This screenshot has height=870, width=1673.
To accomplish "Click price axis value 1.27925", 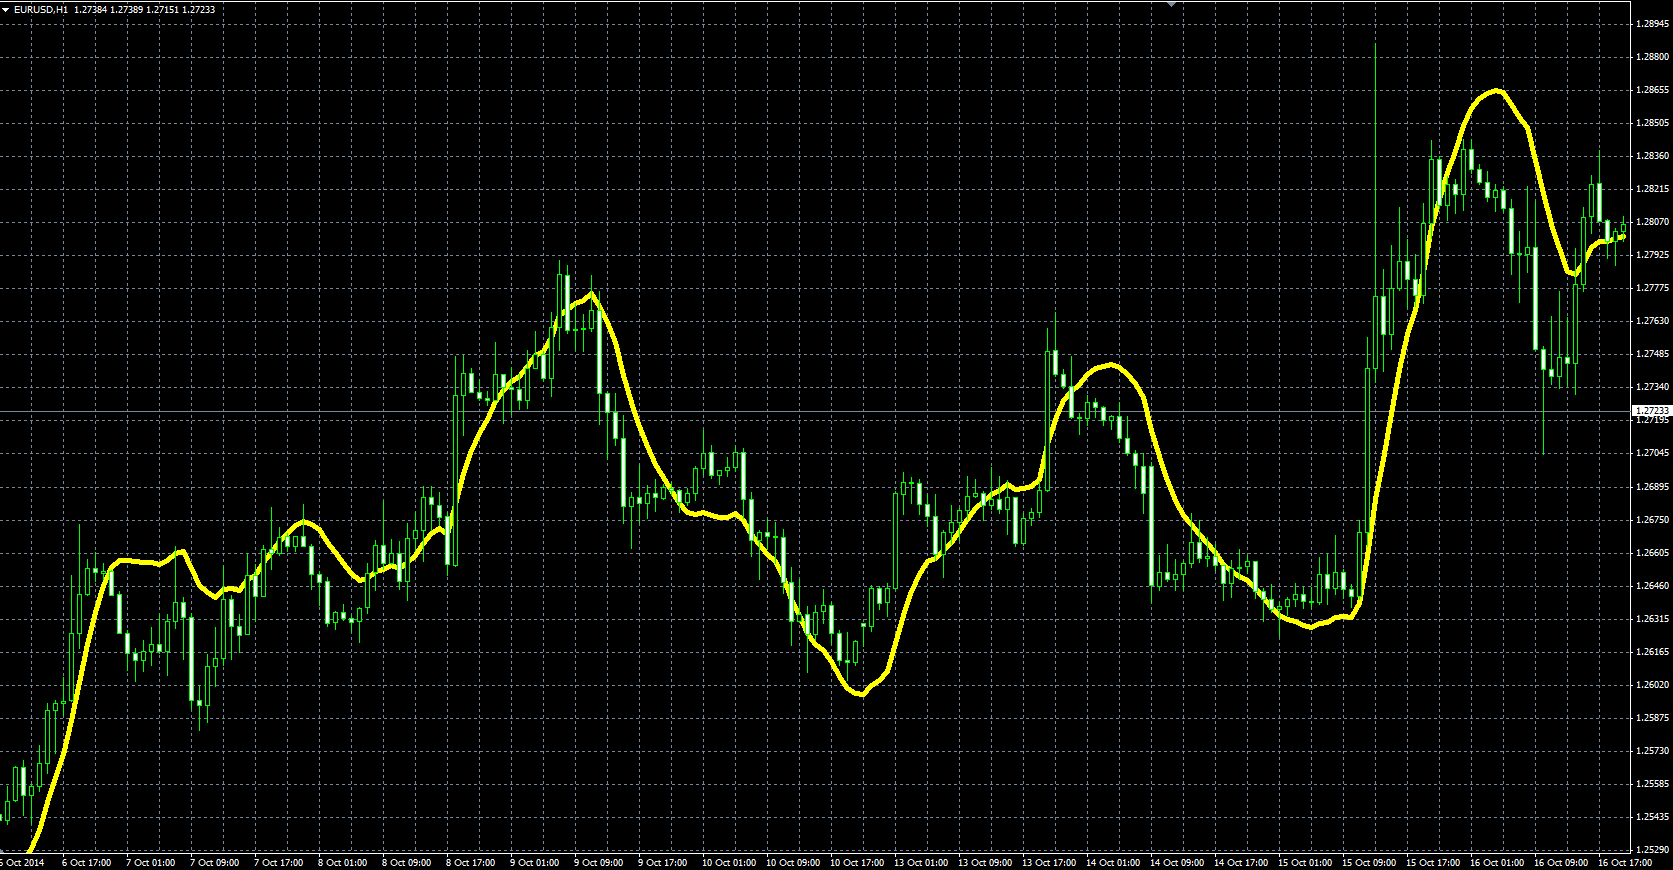I will [1652, 255].
